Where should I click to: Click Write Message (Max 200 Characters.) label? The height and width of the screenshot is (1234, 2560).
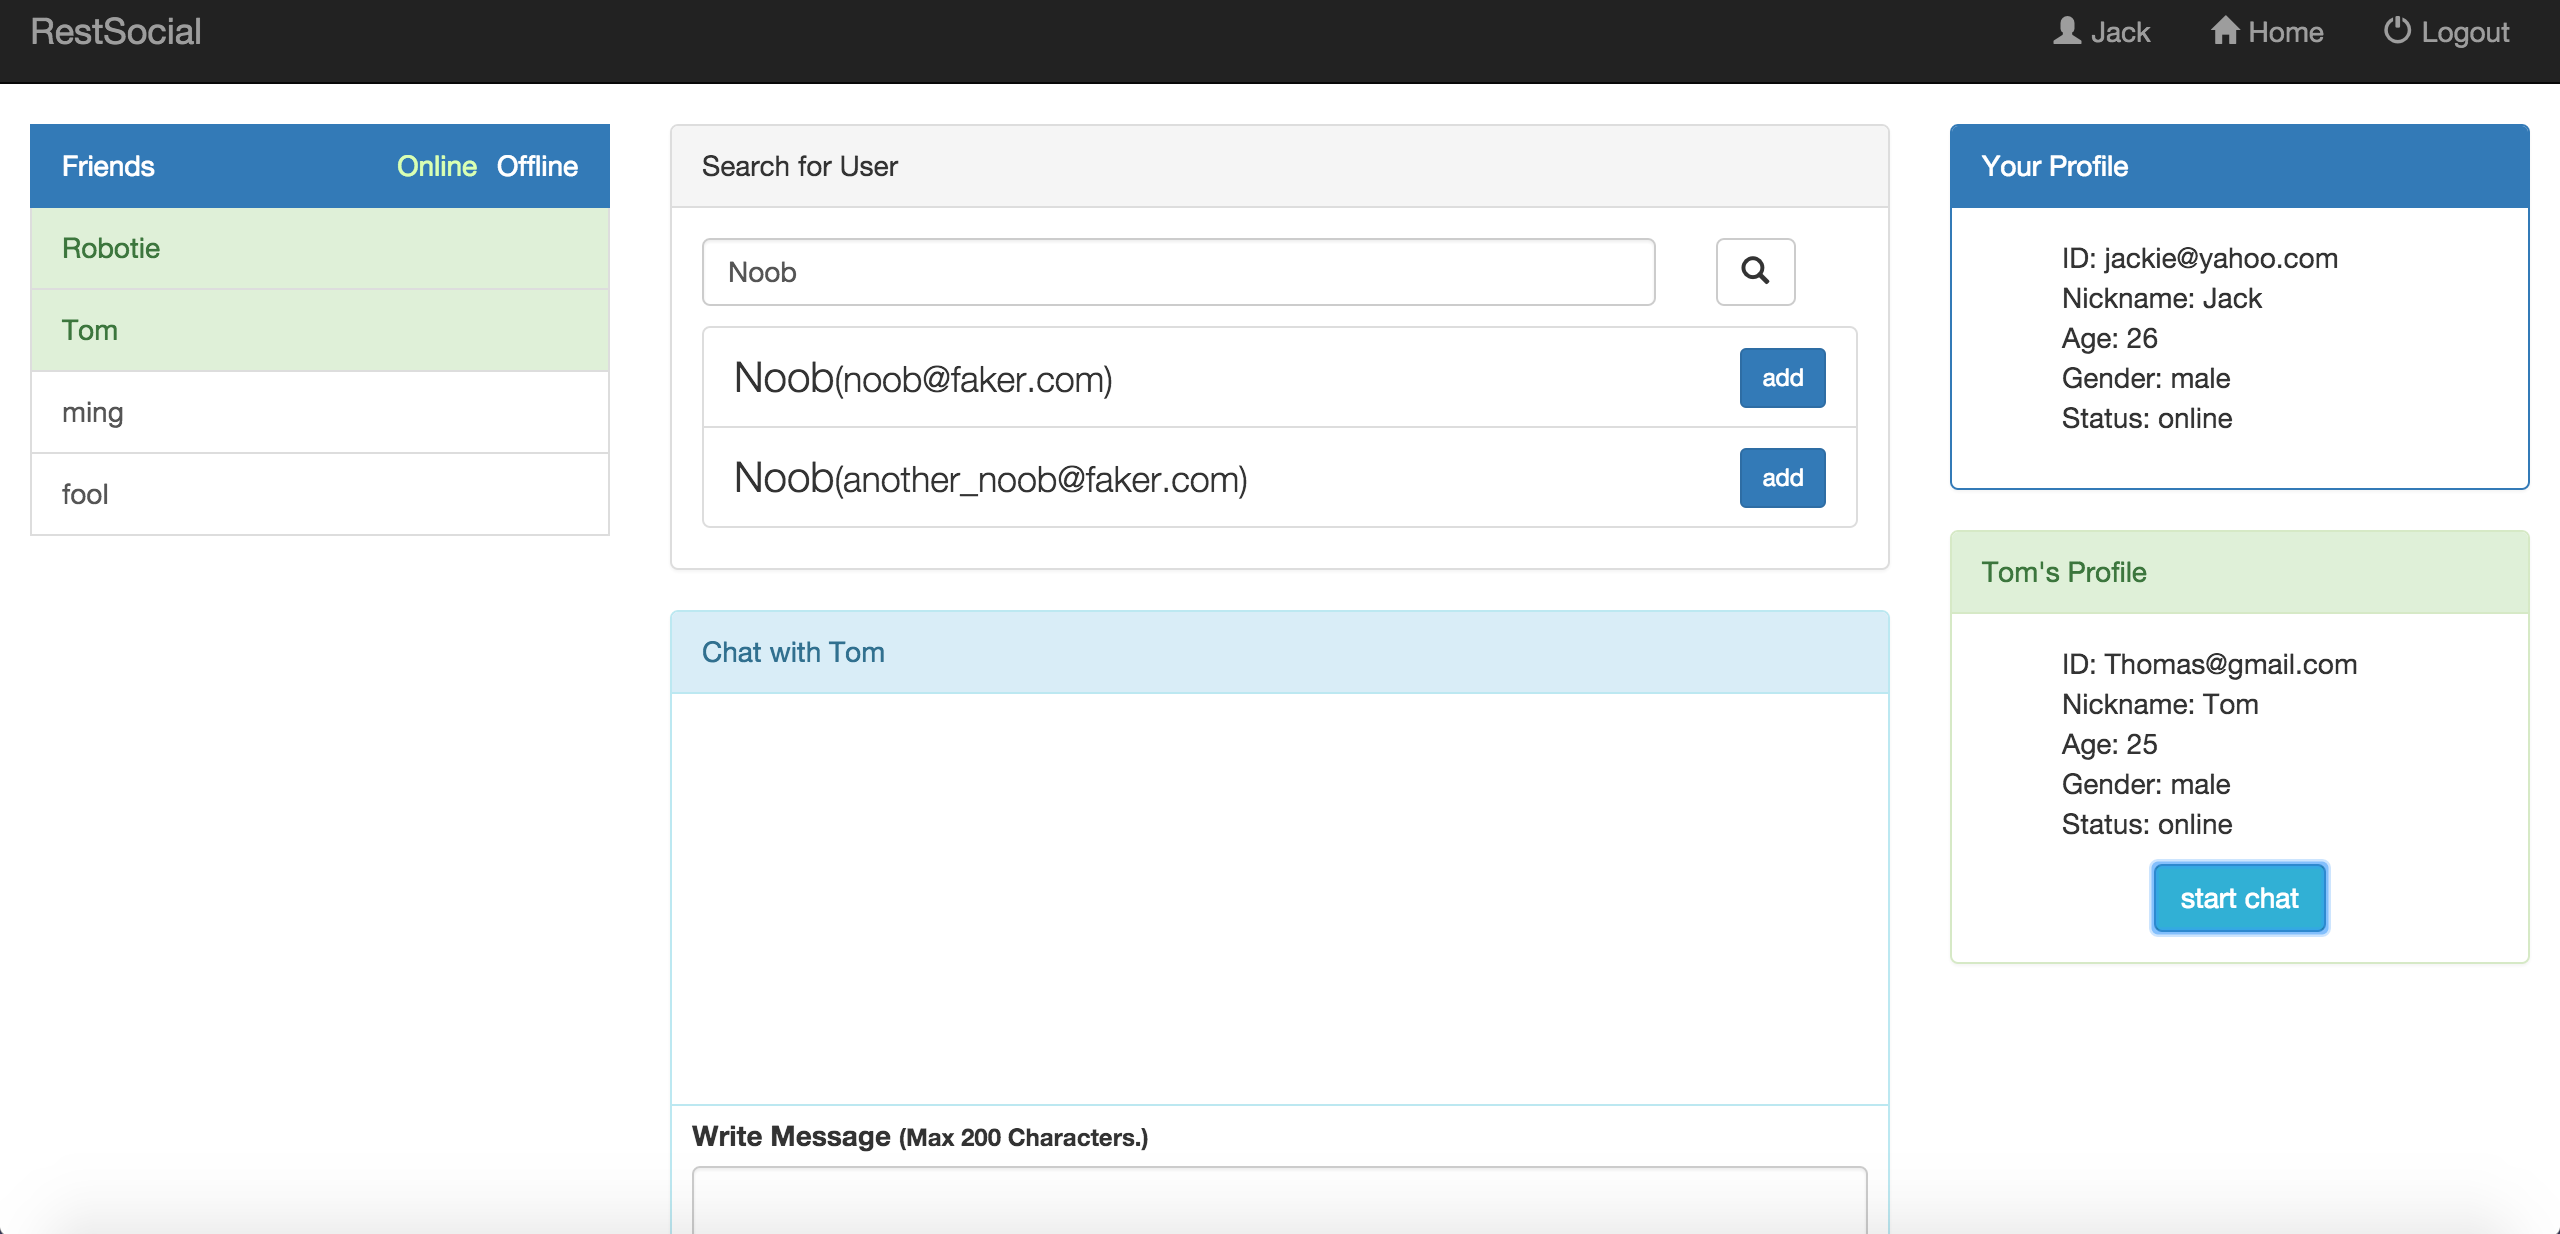click(x=920, y=1137)
